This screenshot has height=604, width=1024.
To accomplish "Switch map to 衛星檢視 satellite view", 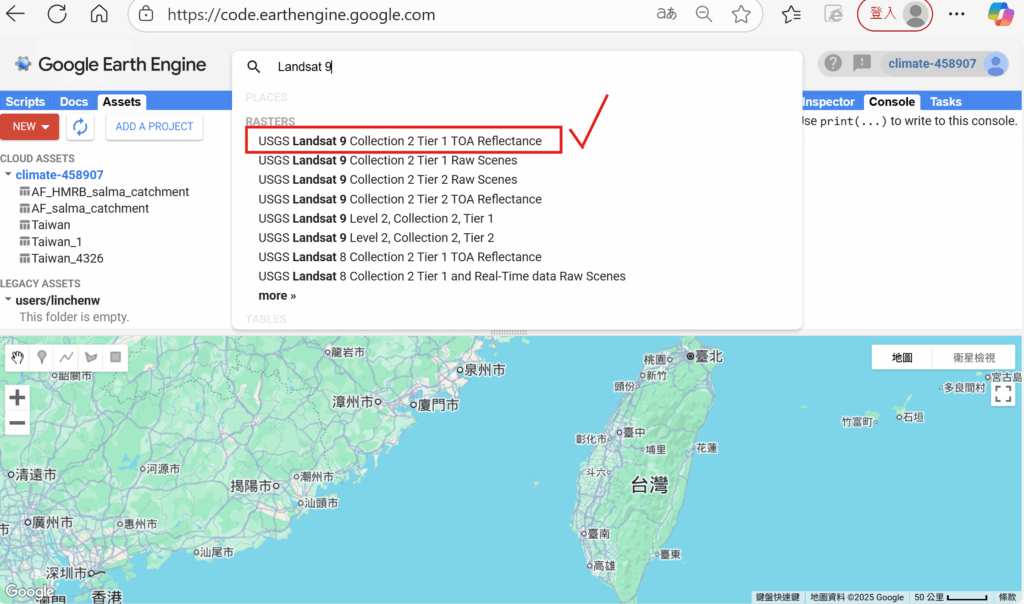I will coord(973,357).
